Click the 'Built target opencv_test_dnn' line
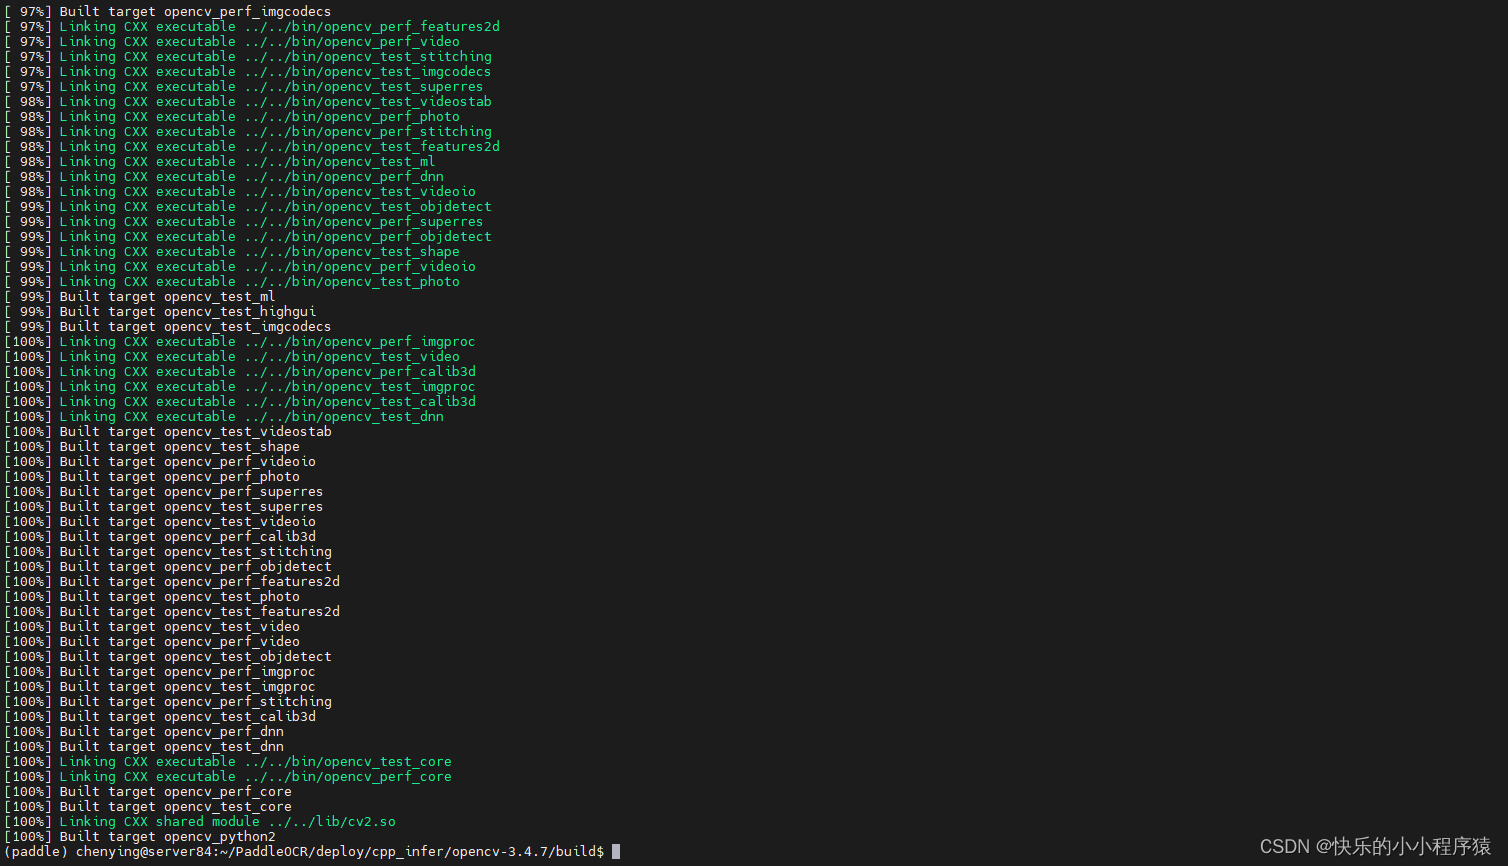1508x866 pixels. coord(144,747)
